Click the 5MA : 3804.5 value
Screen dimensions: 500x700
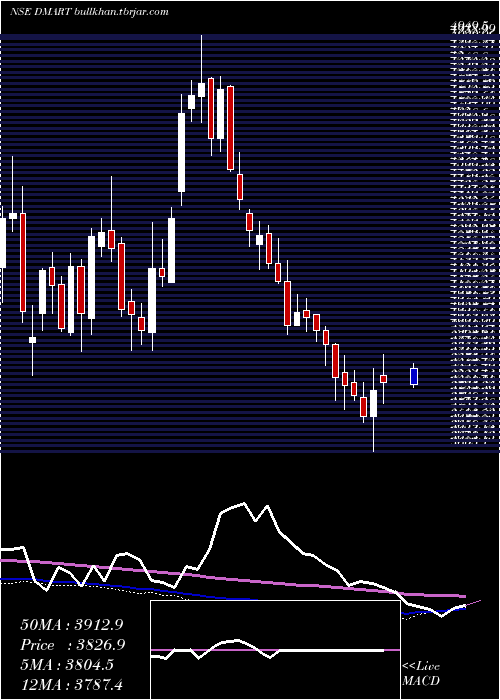click(67, 664)
